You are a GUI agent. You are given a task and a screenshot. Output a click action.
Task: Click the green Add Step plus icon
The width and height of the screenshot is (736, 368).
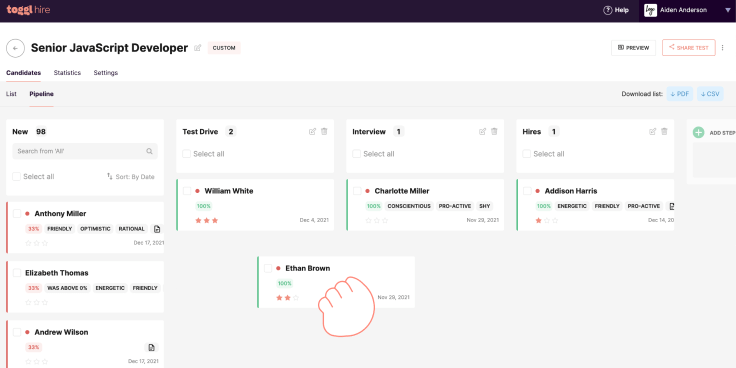698,132
